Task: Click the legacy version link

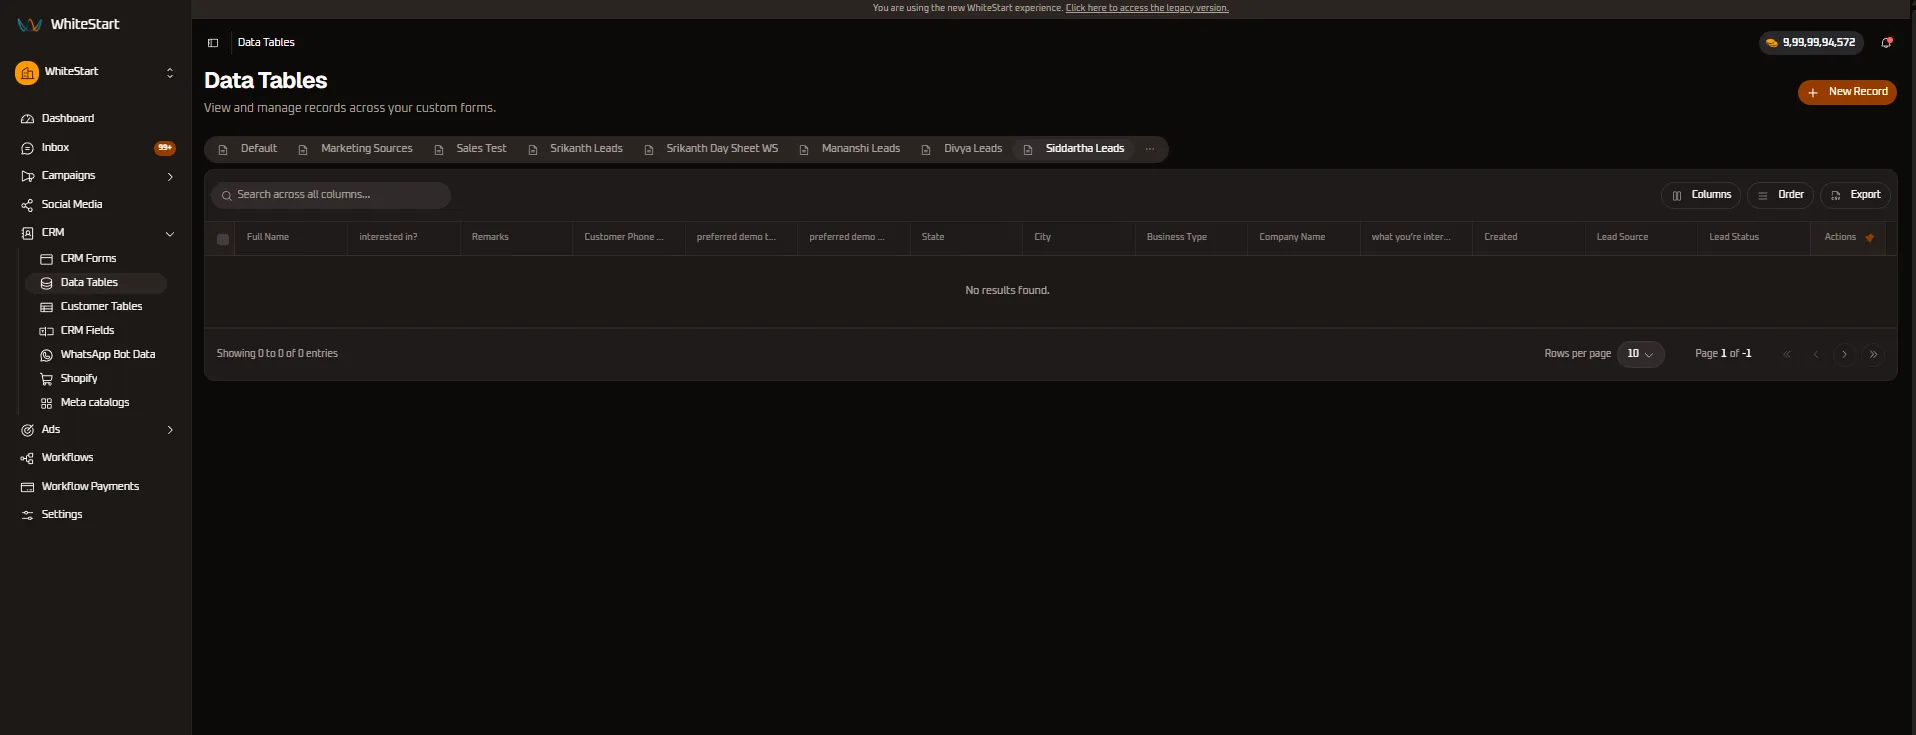Action: [x=1147, y=8]
